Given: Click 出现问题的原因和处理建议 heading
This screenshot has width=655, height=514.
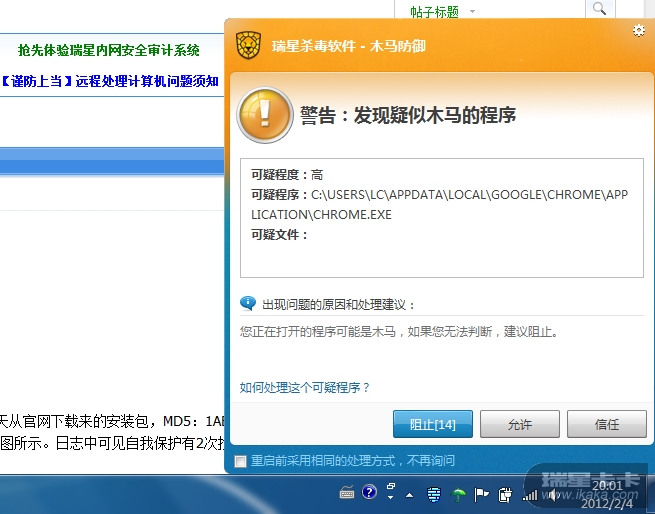Looking at the screenshot, I should (338, 305).
